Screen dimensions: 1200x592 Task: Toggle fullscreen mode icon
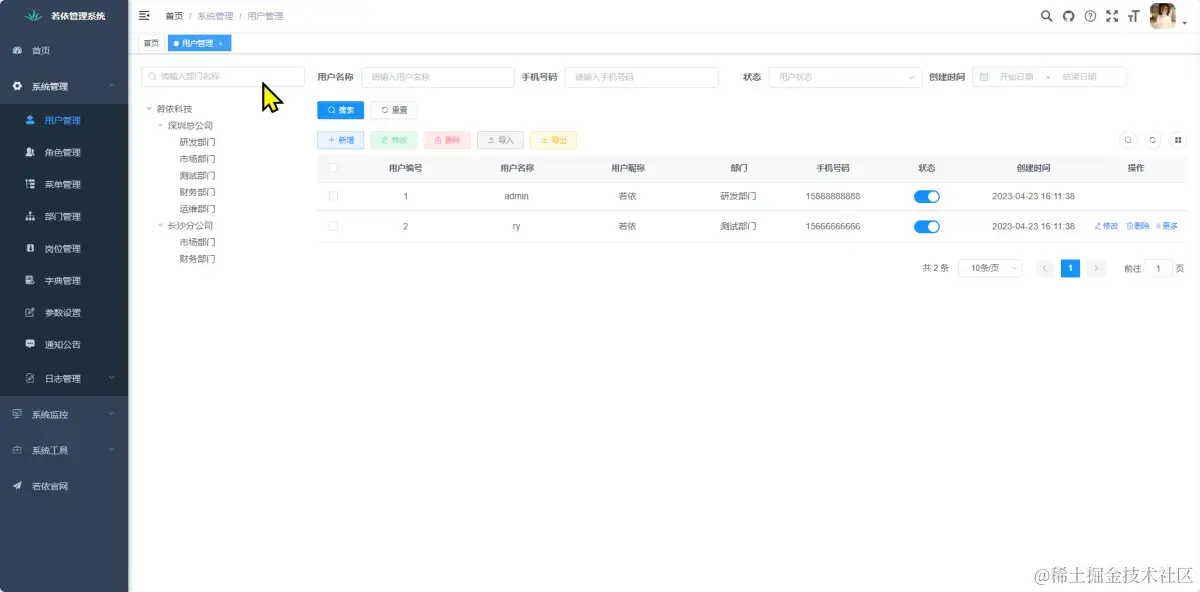(1112, 16)
